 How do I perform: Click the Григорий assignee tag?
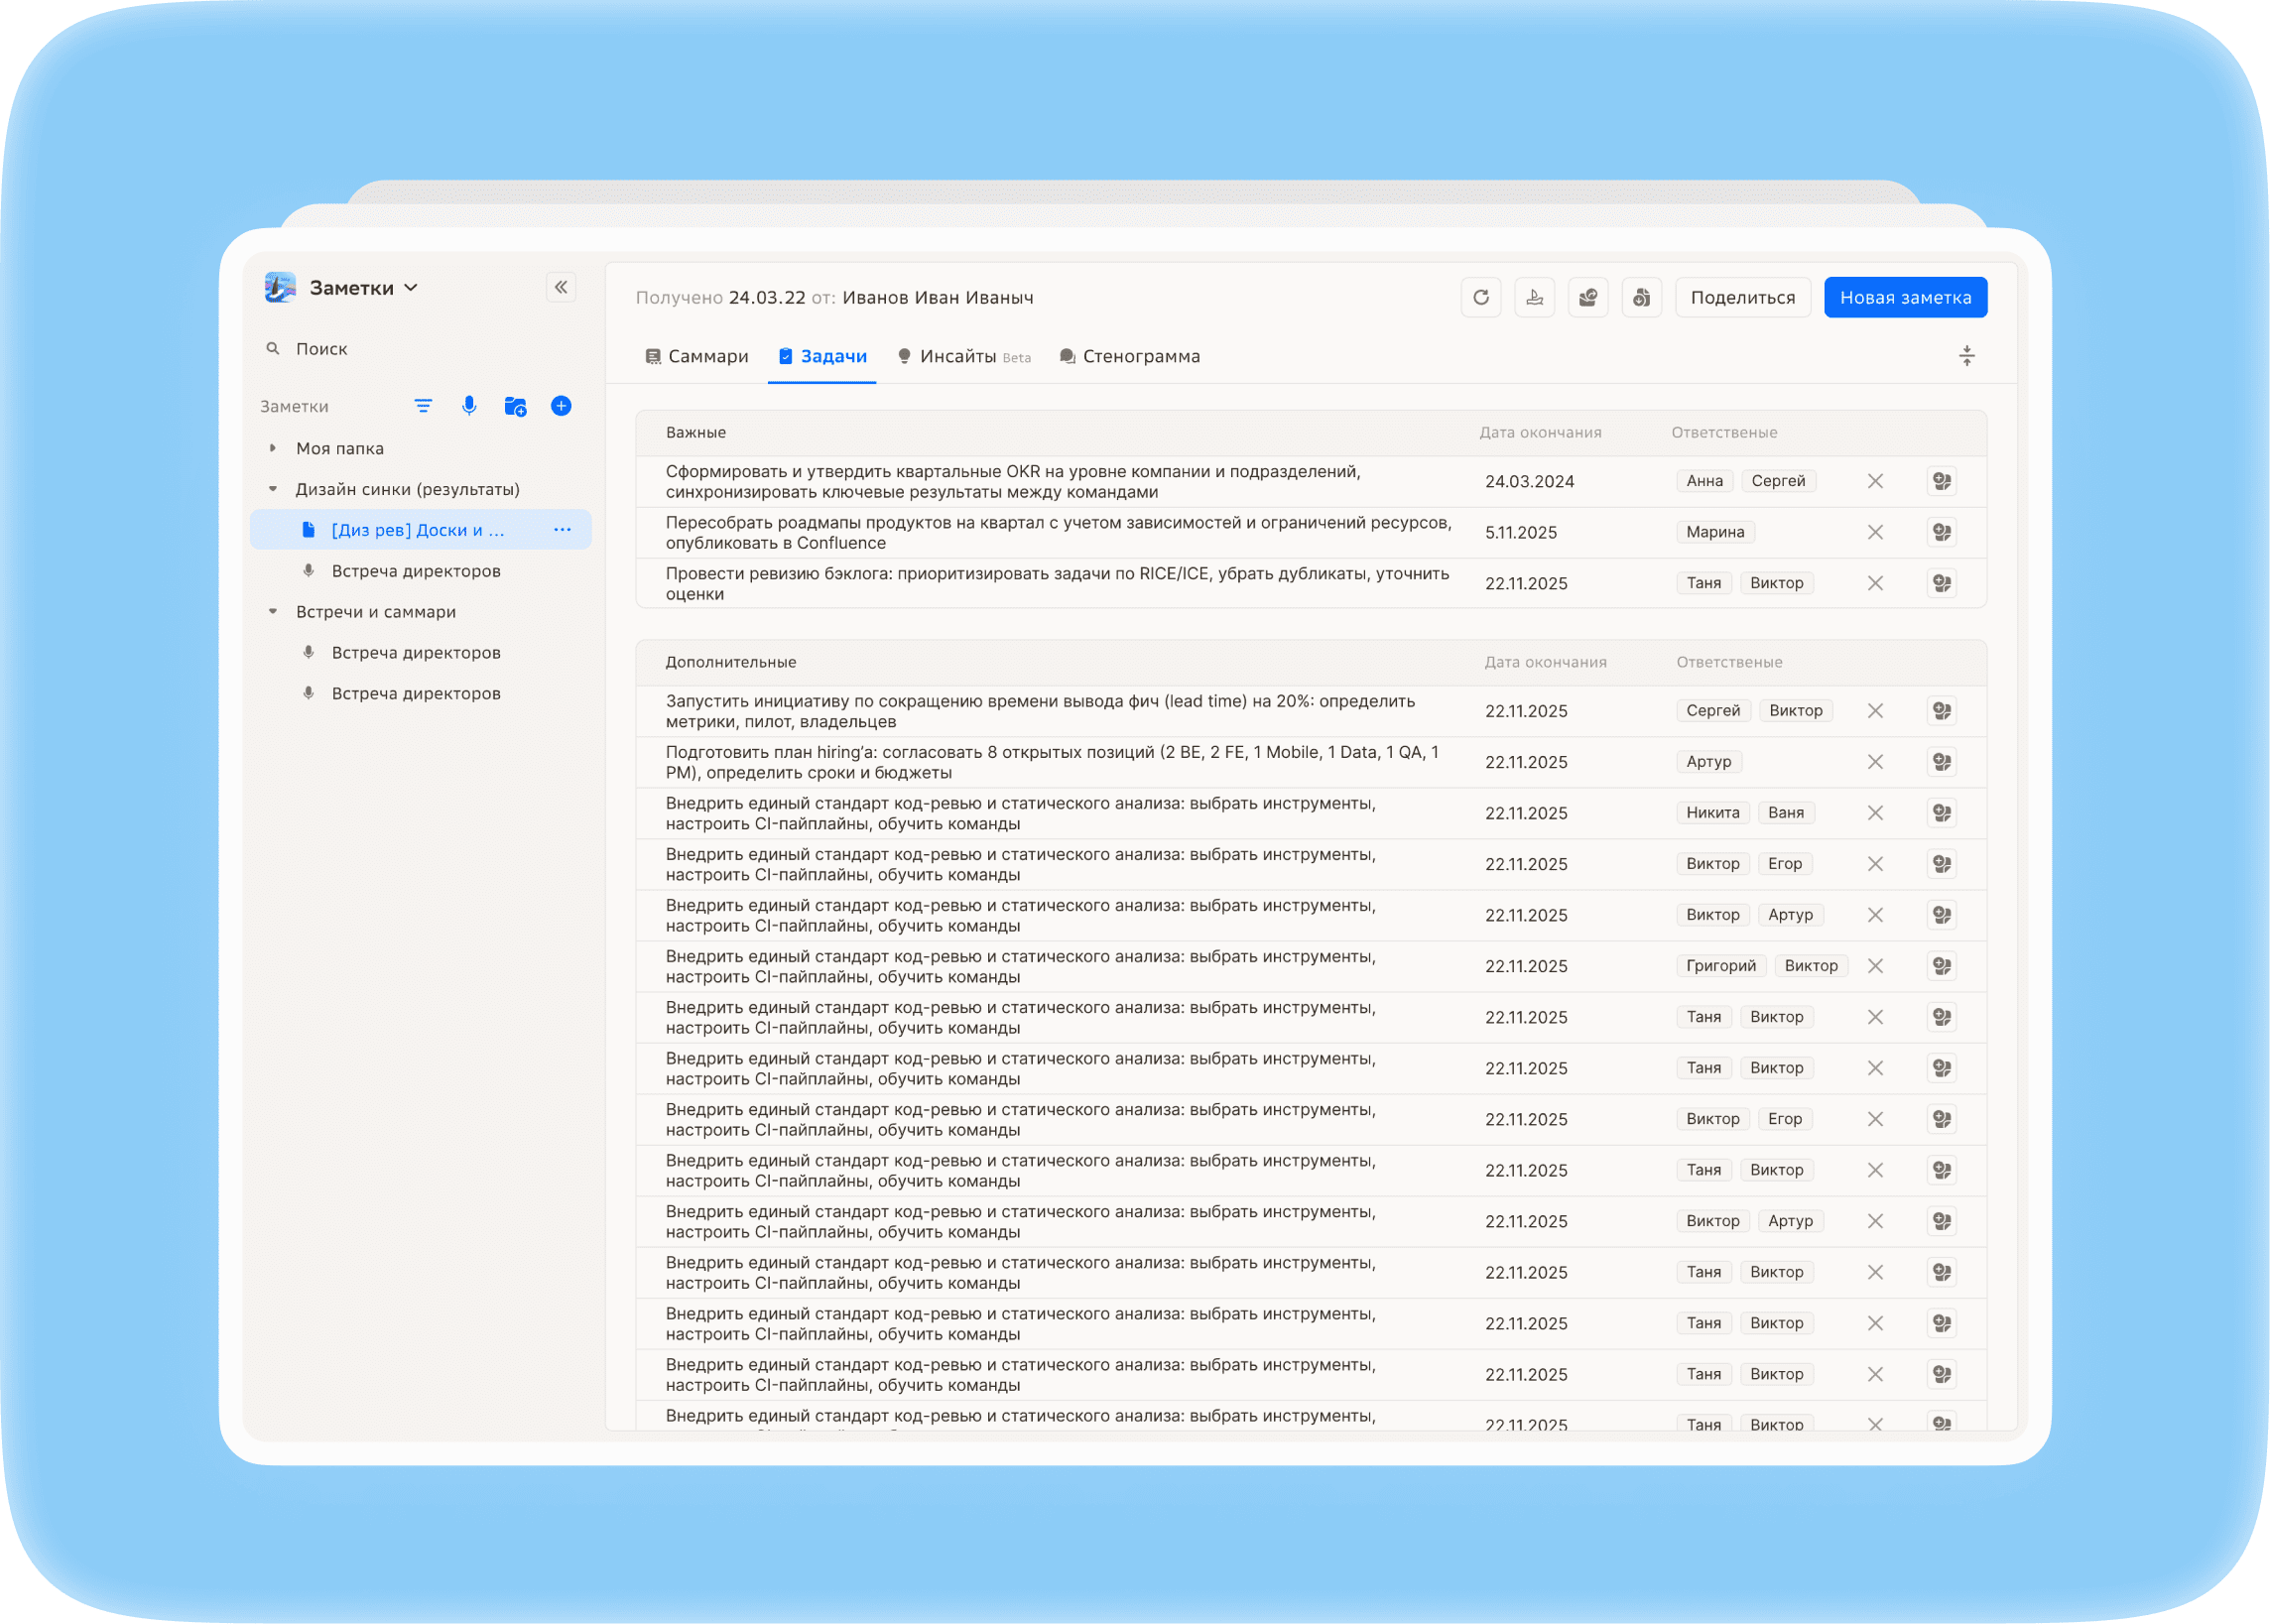tap(1720, 966)
